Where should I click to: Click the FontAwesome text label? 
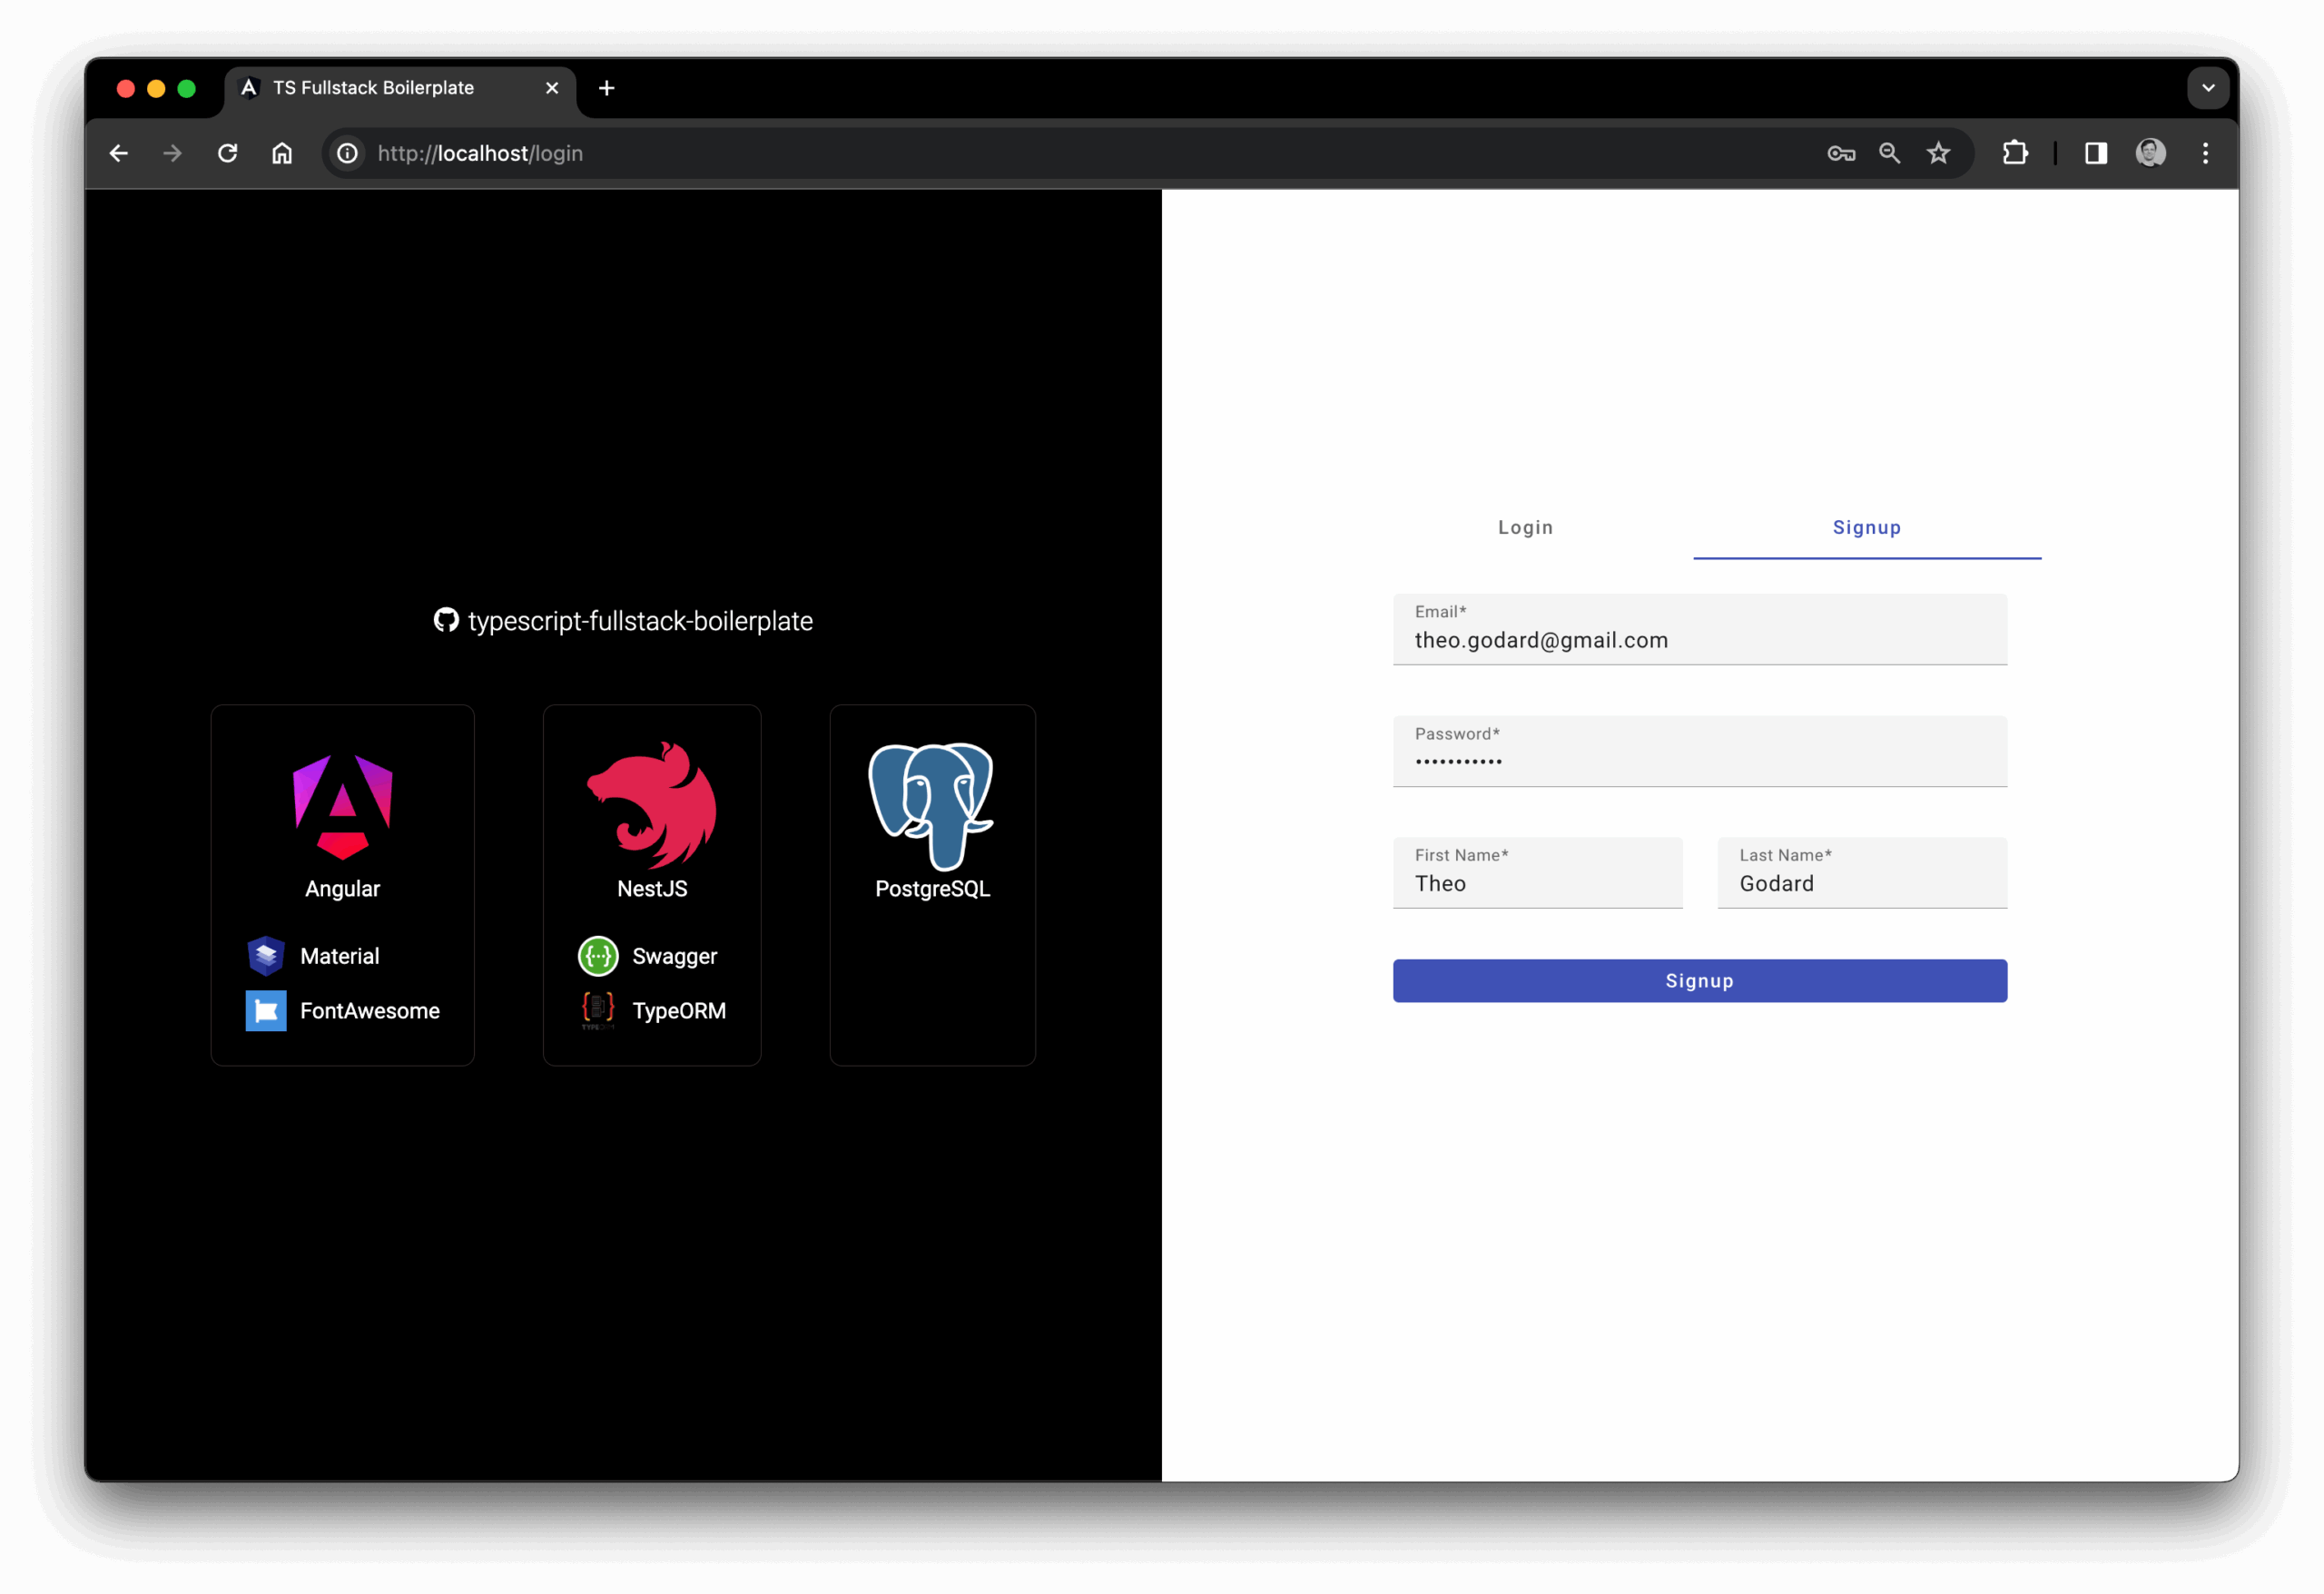click(370, 1010)
